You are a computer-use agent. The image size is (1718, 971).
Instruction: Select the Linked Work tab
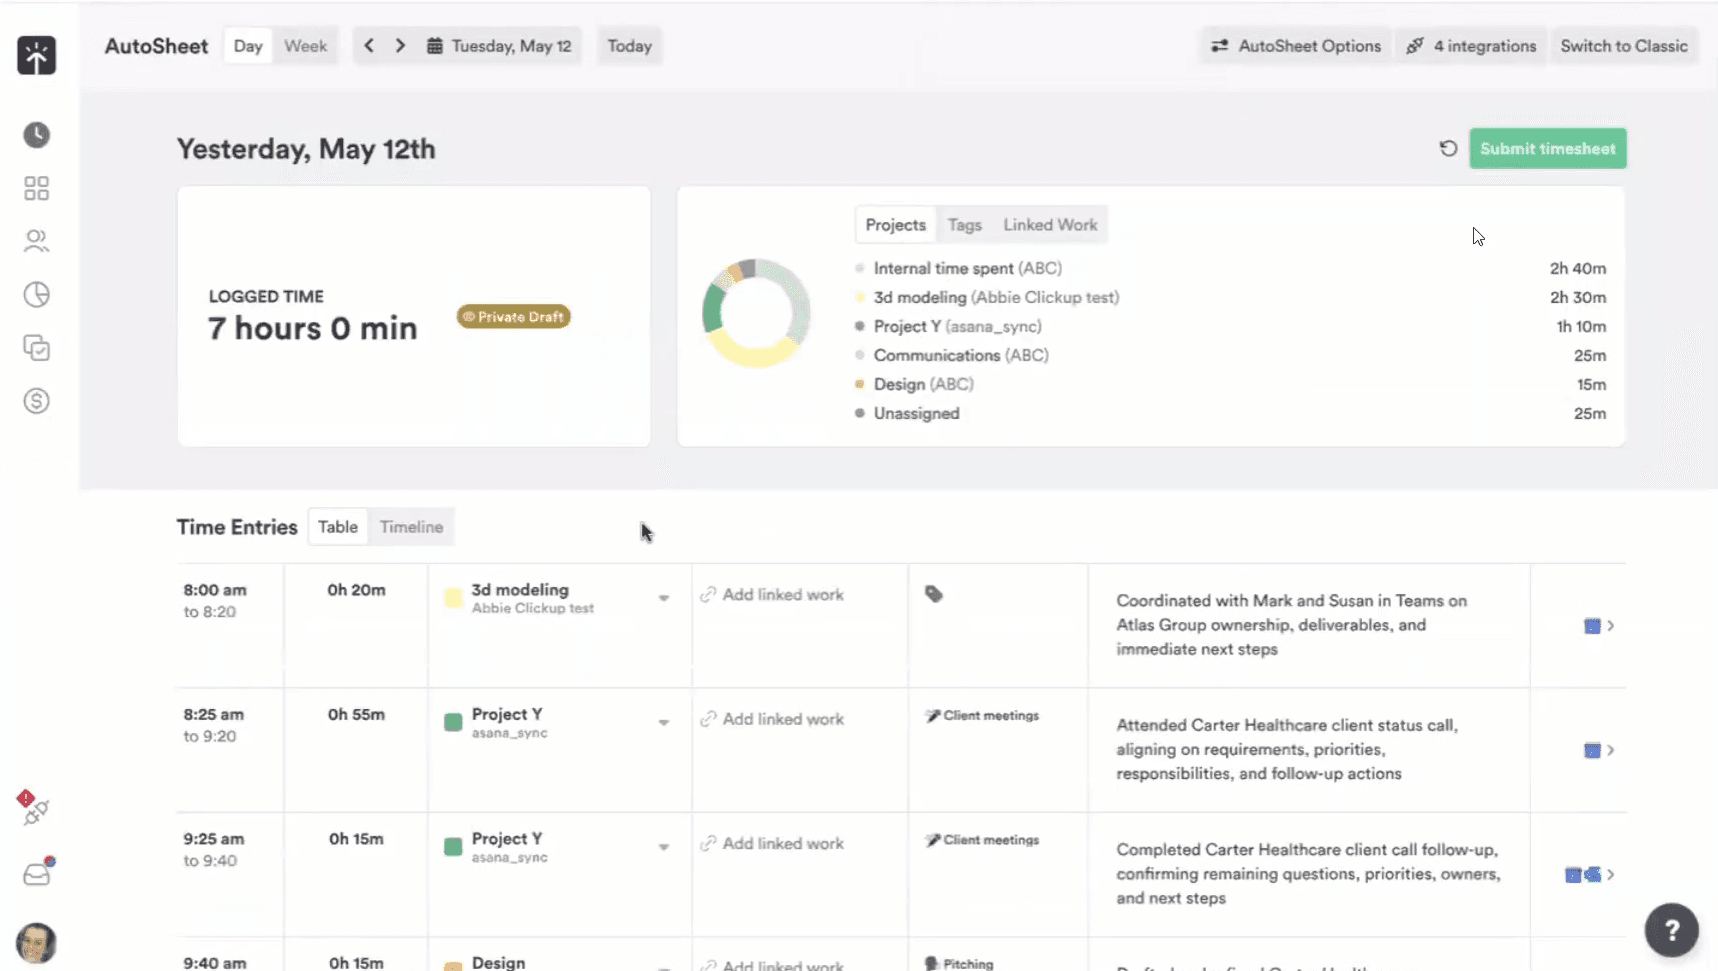(x=1050, y=225)
